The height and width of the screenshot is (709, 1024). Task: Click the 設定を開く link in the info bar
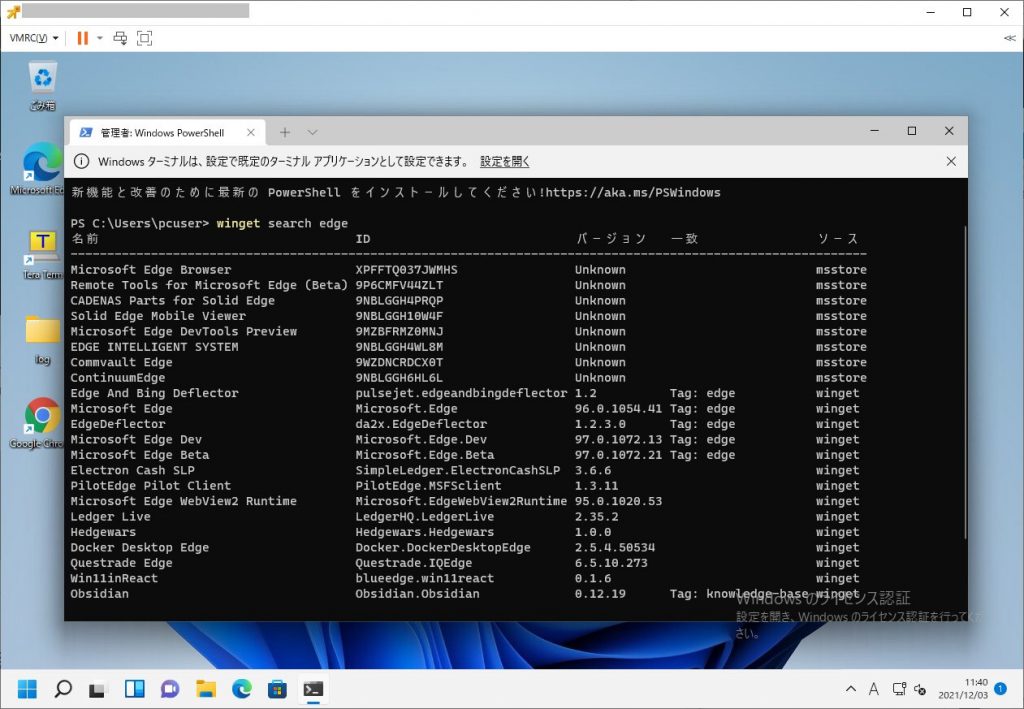504,161
